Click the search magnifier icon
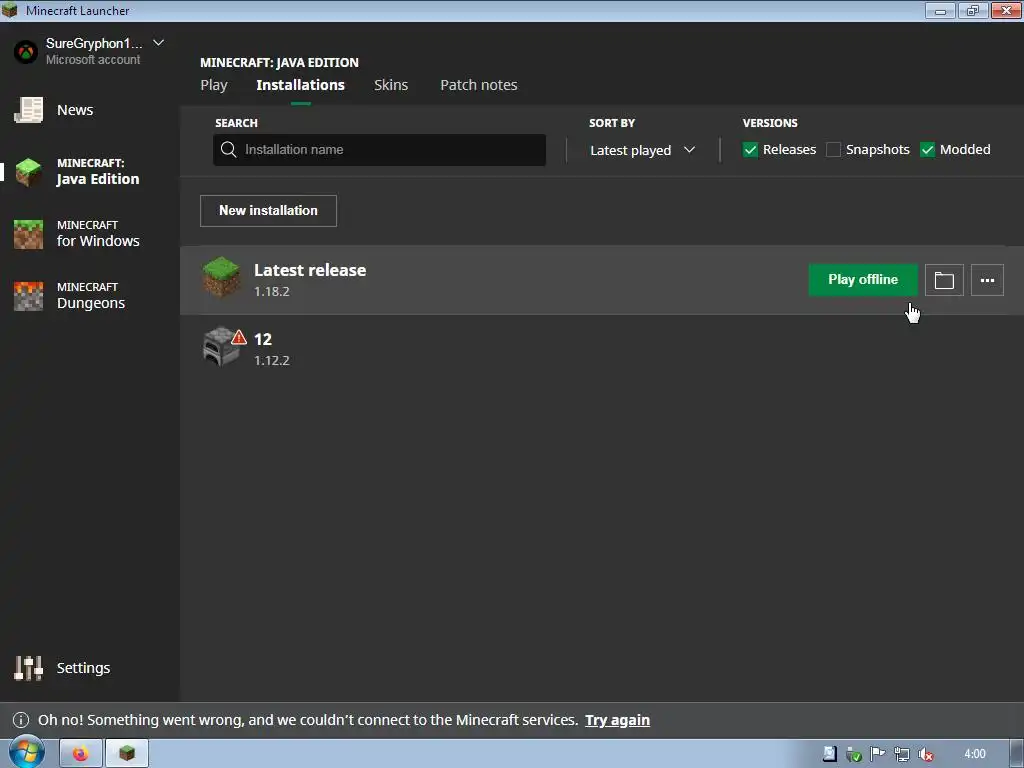The image size is (1024, 768). (229, 150)
